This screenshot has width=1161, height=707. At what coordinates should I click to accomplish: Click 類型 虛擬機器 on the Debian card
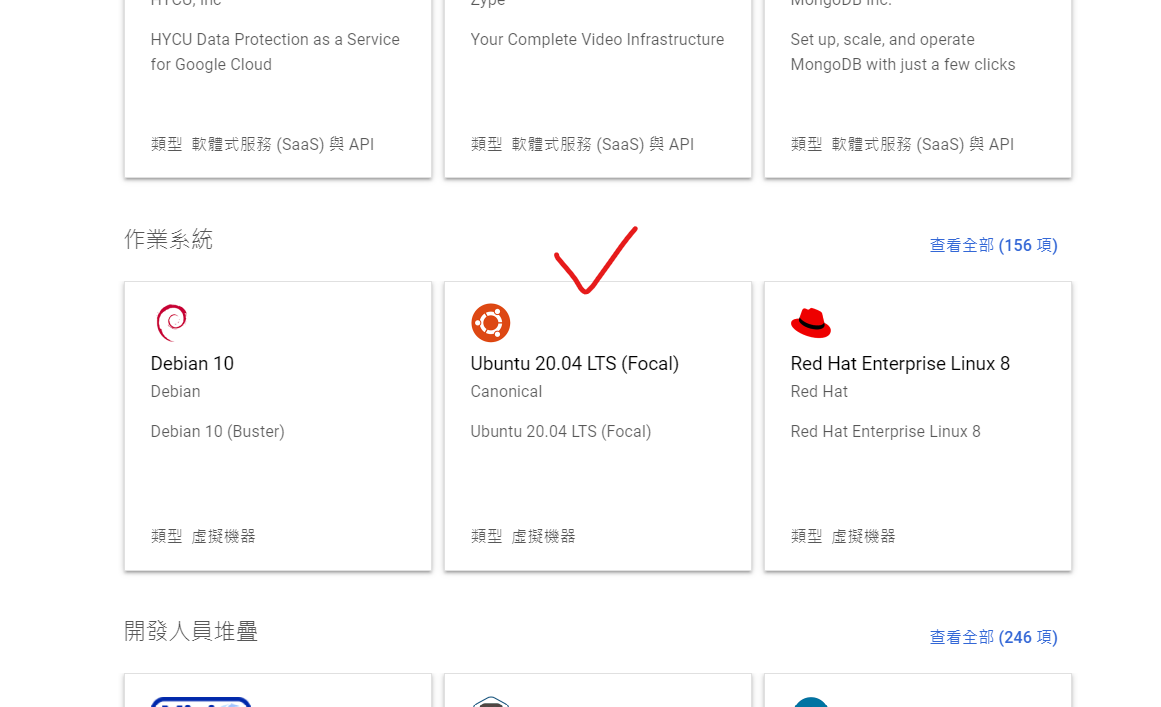[x=203, y=536]
